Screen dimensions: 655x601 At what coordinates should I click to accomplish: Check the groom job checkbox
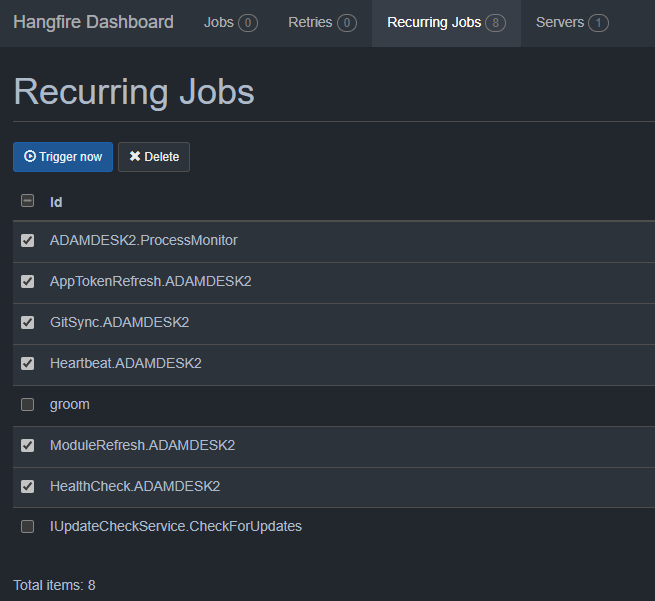point(28,404)
